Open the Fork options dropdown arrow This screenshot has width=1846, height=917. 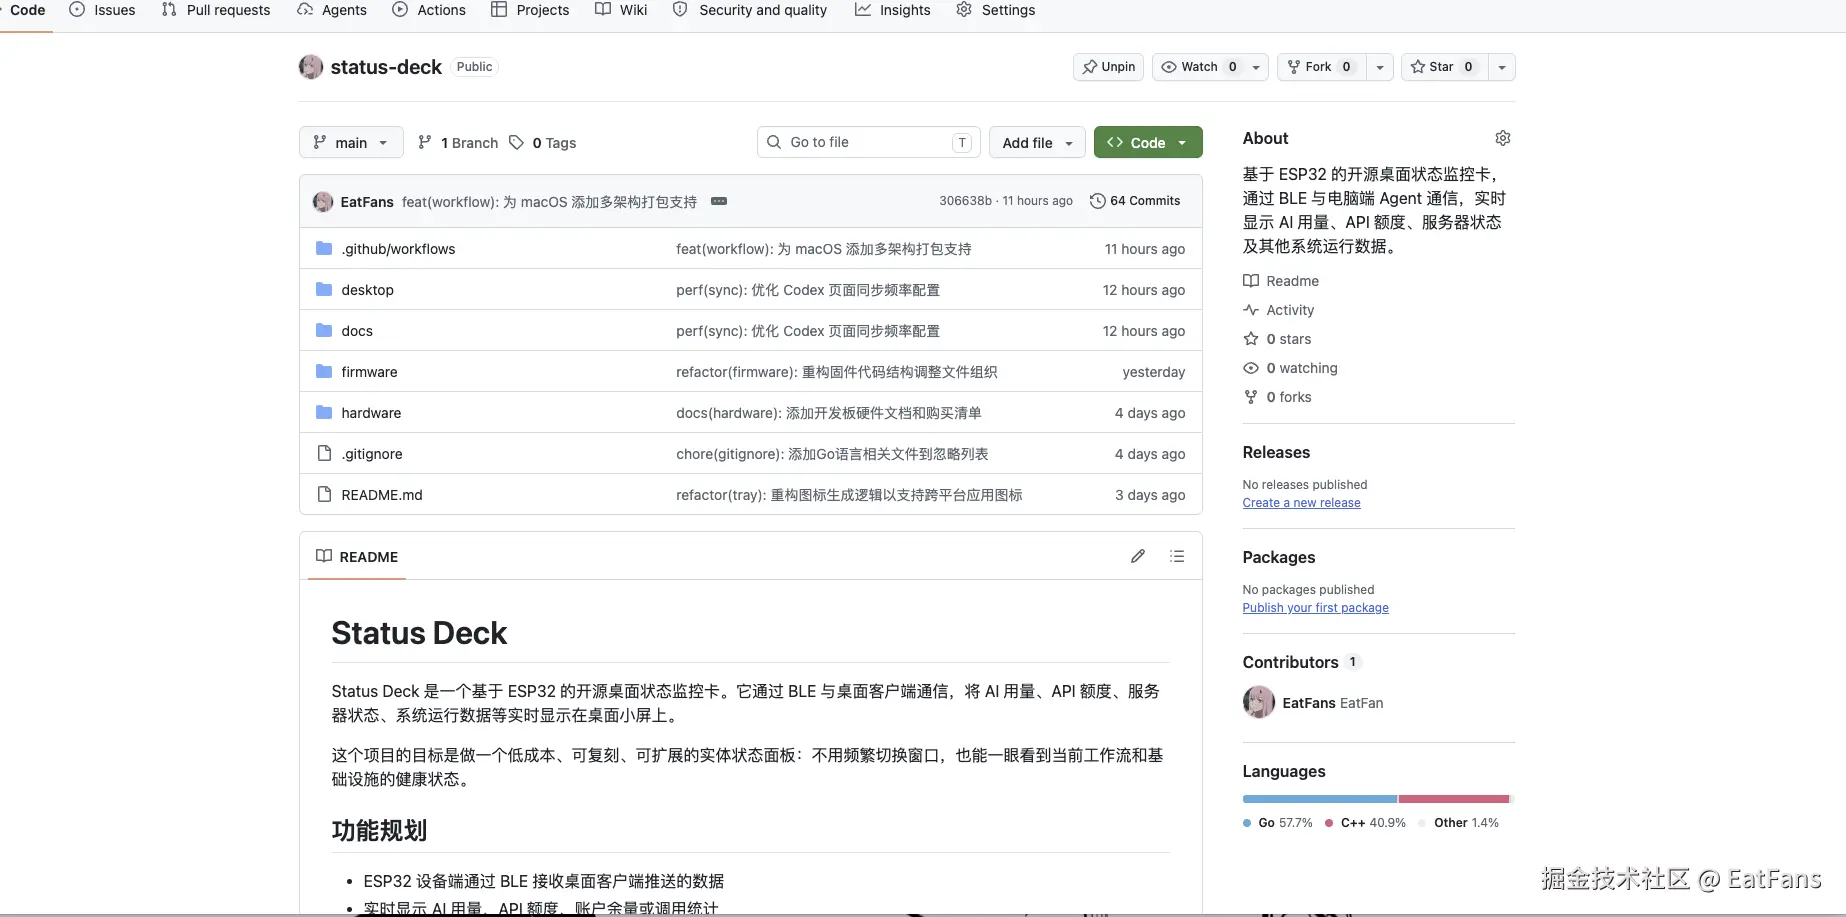[x=1380, y=67]
